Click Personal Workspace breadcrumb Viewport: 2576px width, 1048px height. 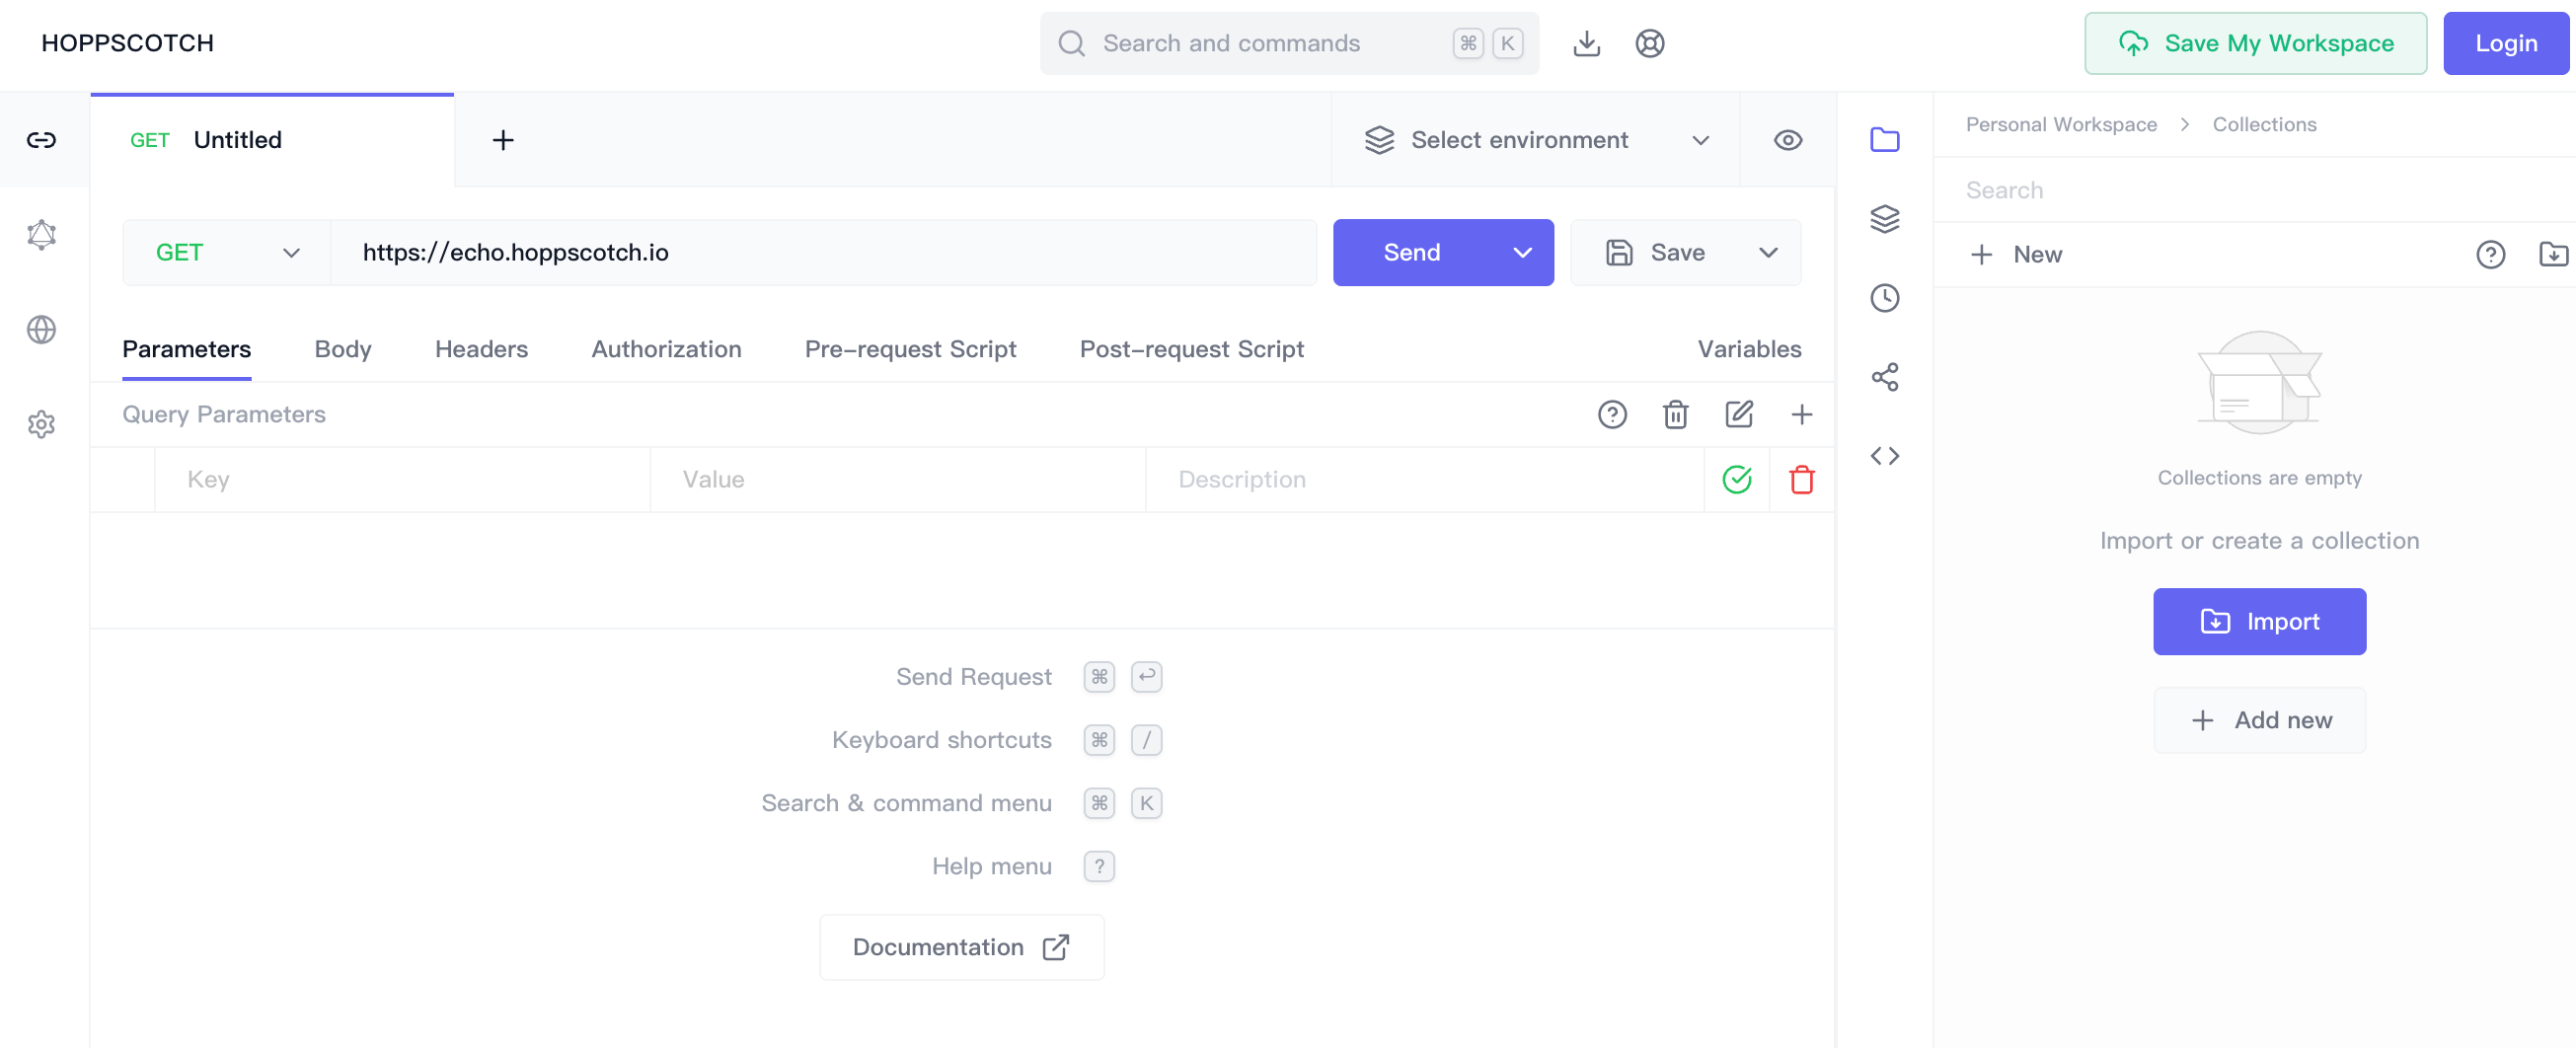coord(2061,124)
